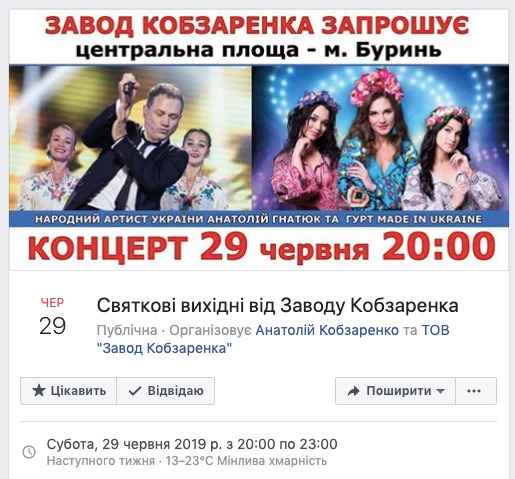Click the Субота, 29 червня 2019 date line
The width and height of the screenshot is (515, 479).
[192, 444]
